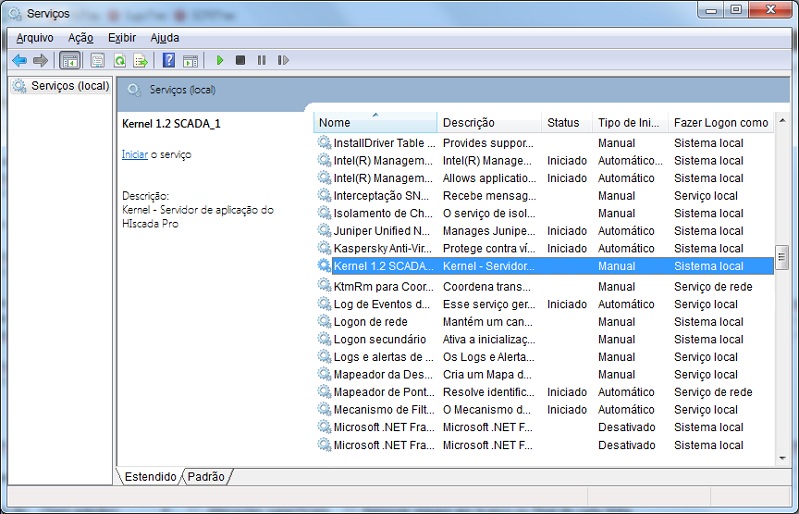Switch to the Estendido tab
The width and height of the screenshot is (799, 514).
tap(150, 476)
